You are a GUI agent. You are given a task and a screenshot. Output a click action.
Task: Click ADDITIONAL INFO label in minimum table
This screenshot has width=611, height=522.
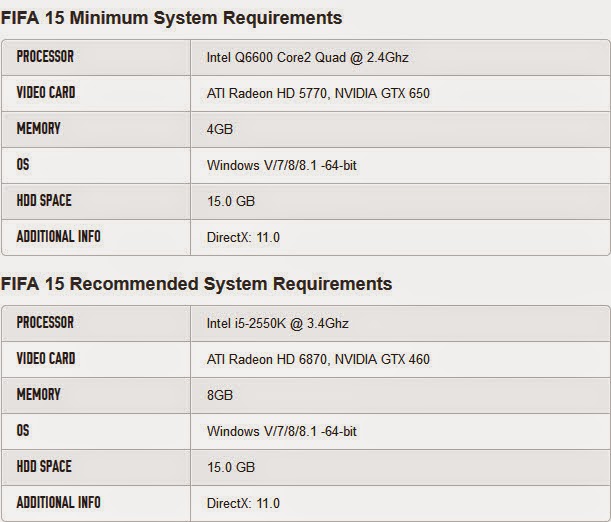pos(58,236)
